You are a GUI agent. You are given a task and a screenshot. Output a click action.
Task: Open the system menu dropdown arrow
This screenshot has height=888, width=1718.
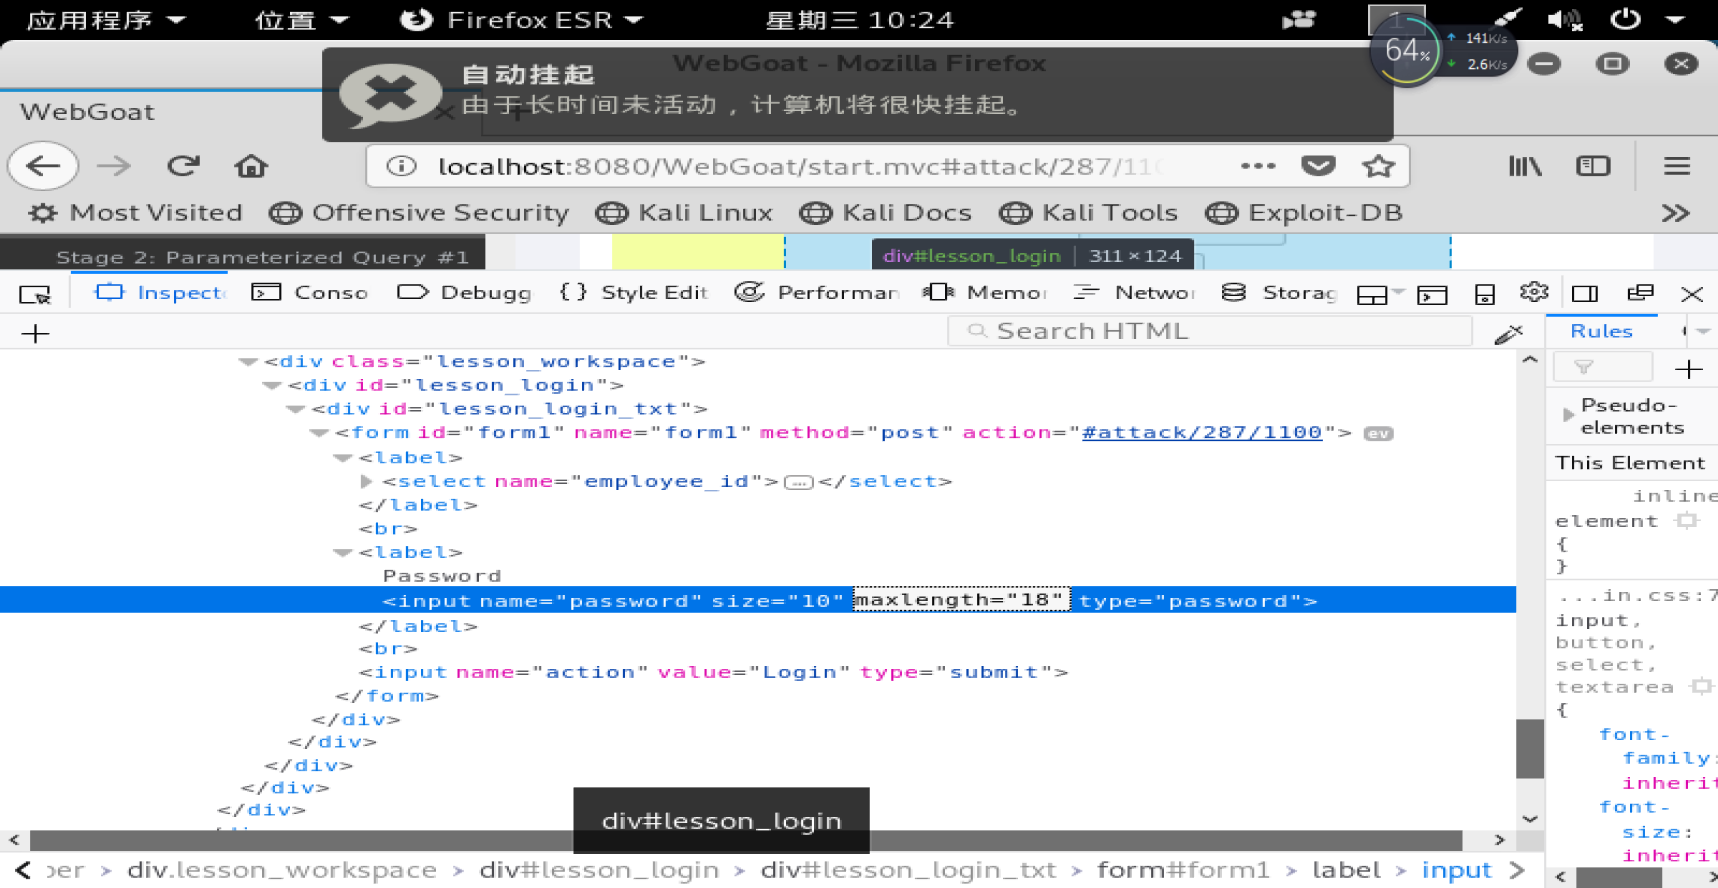(x=1676, y=19)
